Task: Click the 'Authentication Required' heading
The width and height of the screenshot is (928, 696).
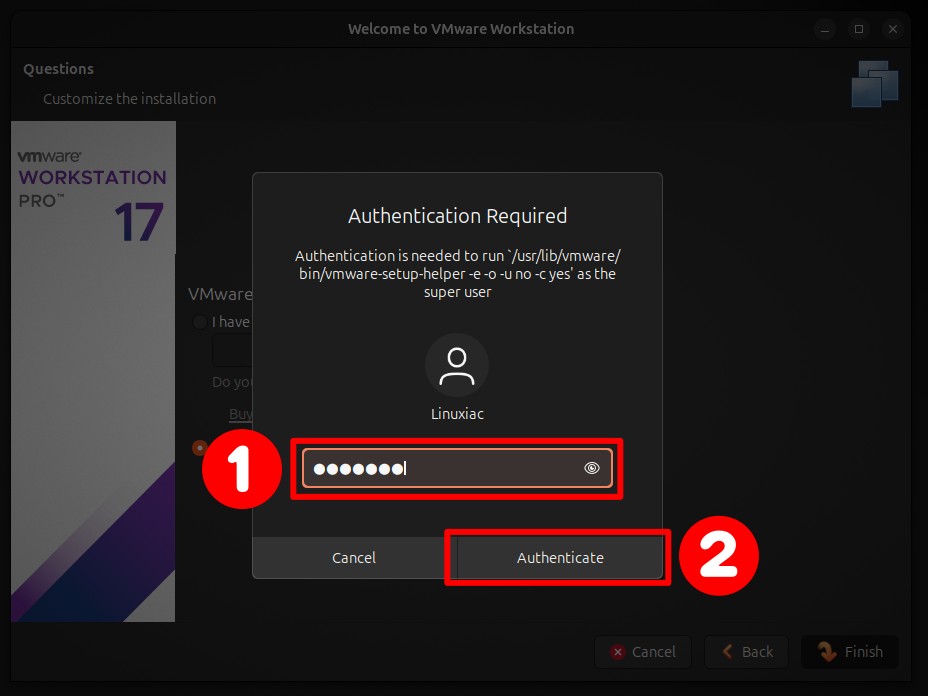Action: coord(457,216)
